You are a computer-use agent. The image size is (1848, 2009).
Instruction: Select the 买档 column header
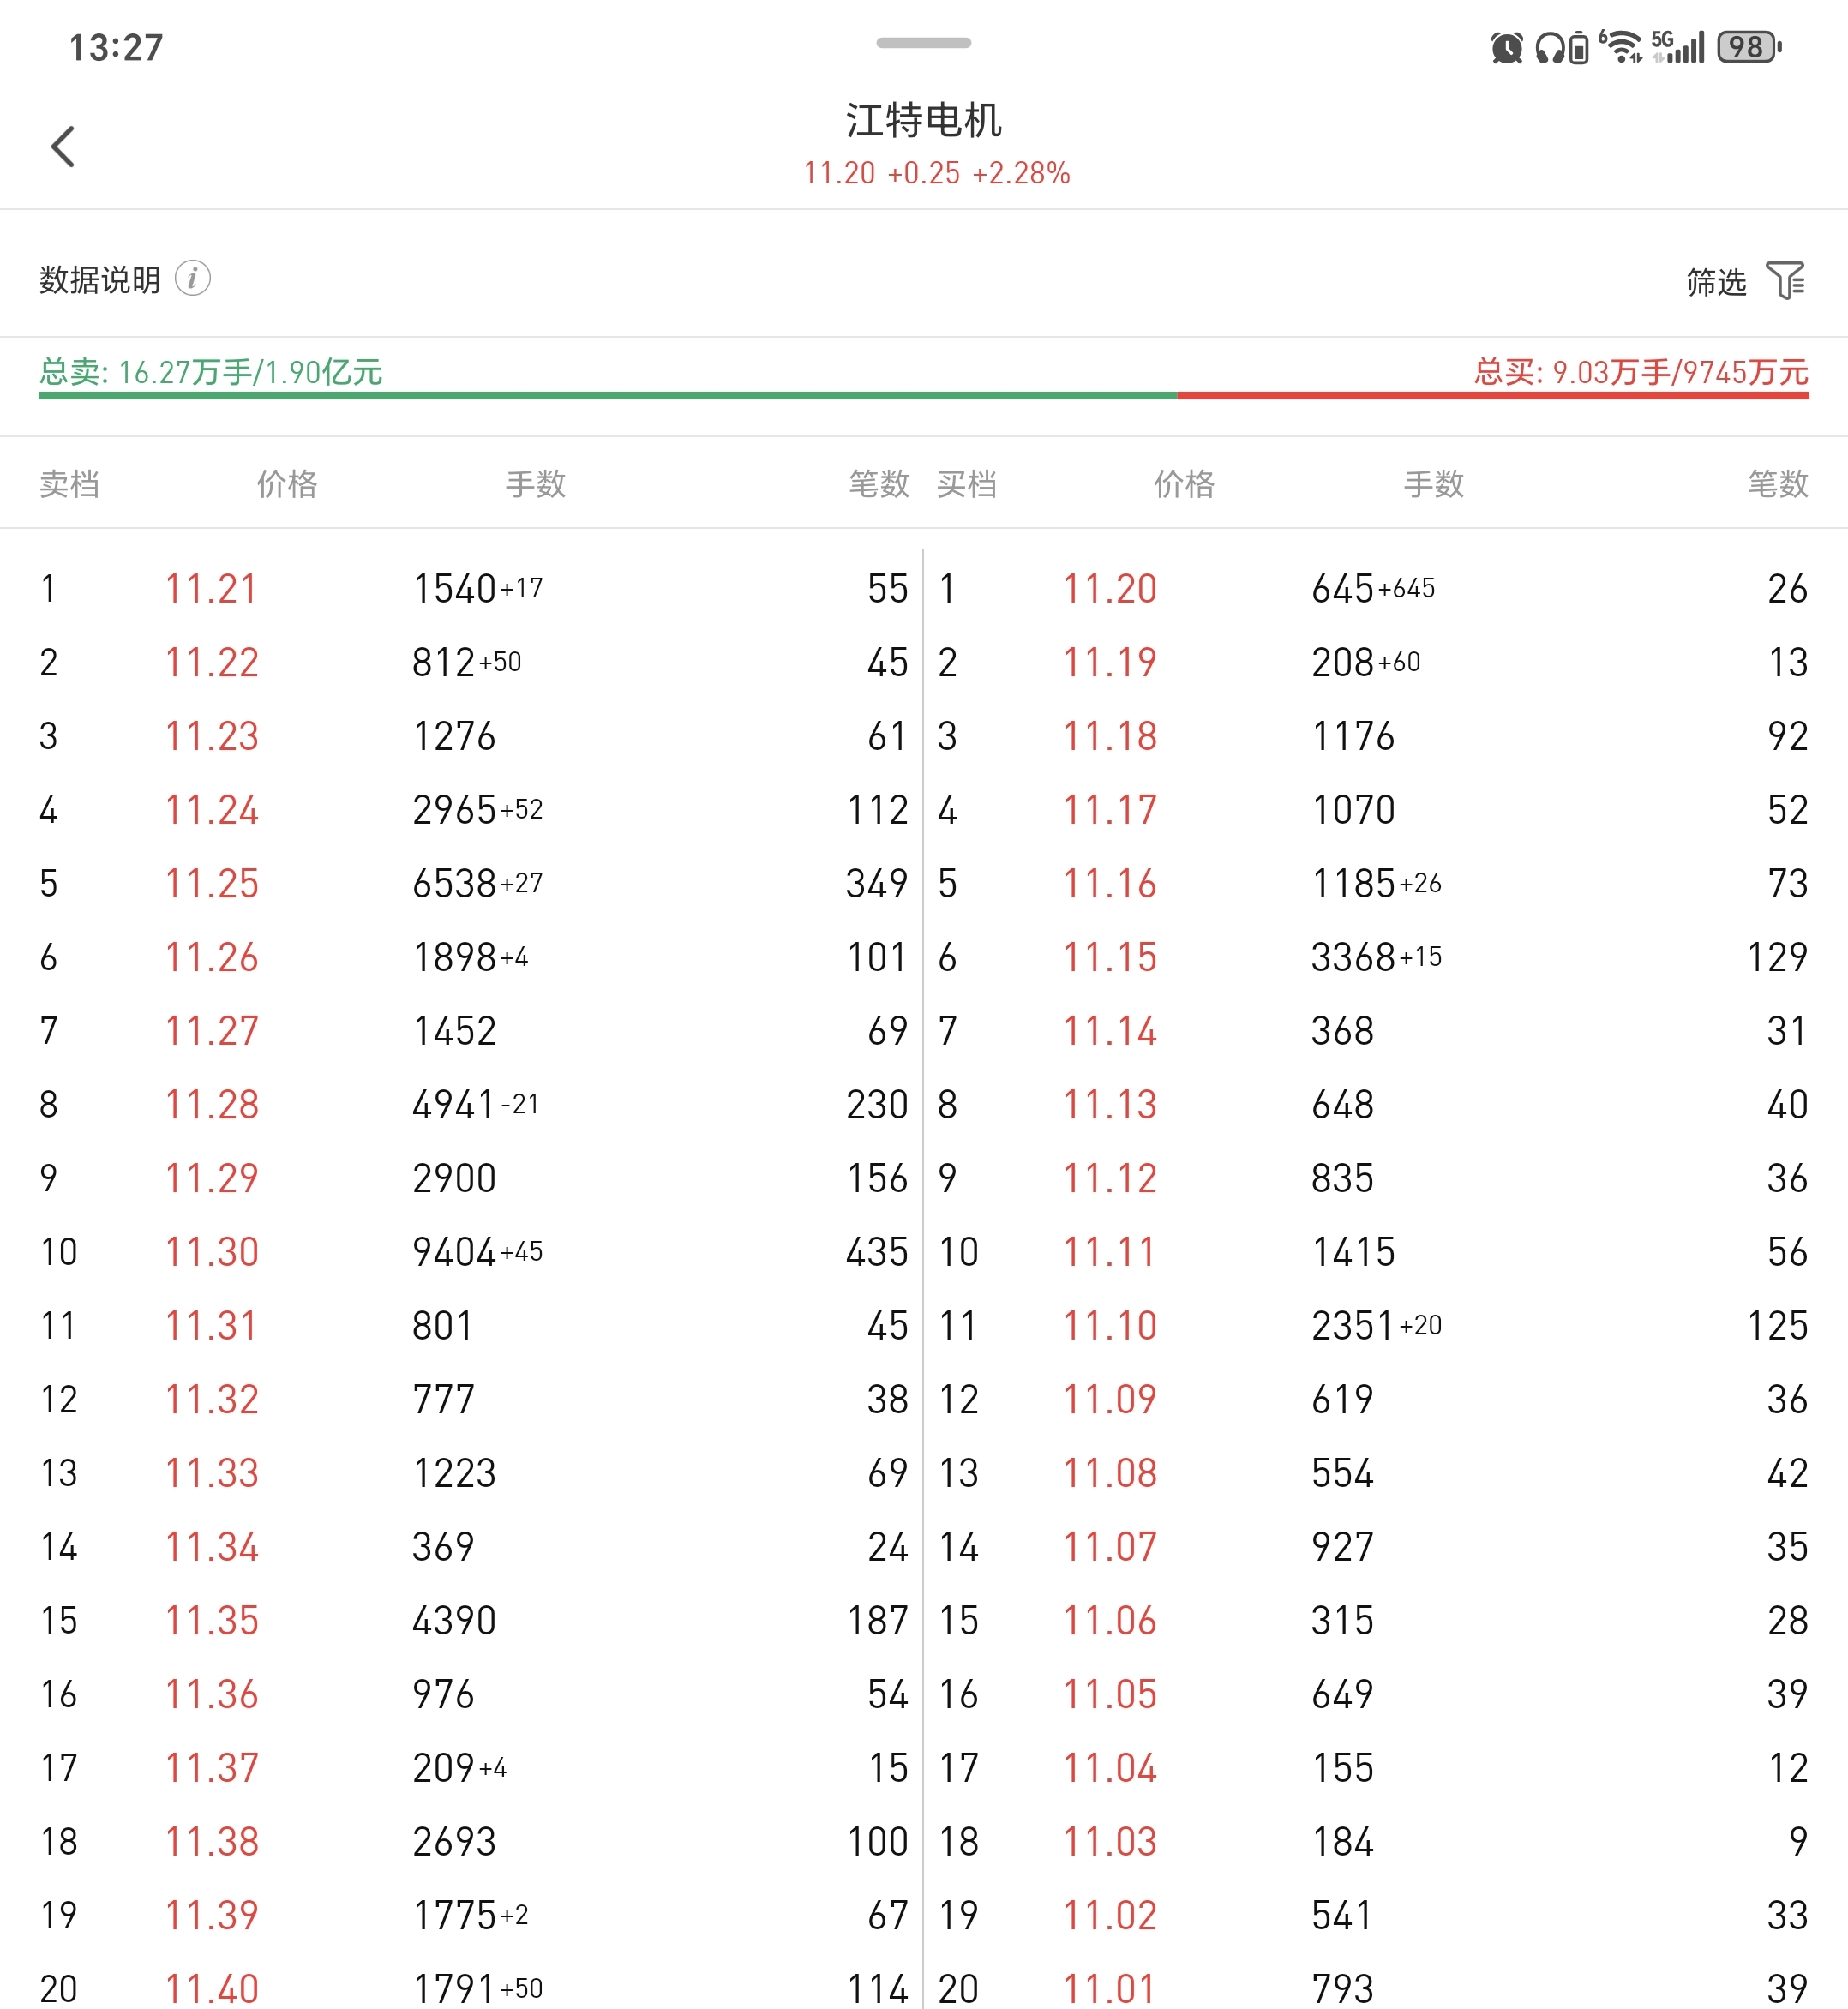point(966,484)
